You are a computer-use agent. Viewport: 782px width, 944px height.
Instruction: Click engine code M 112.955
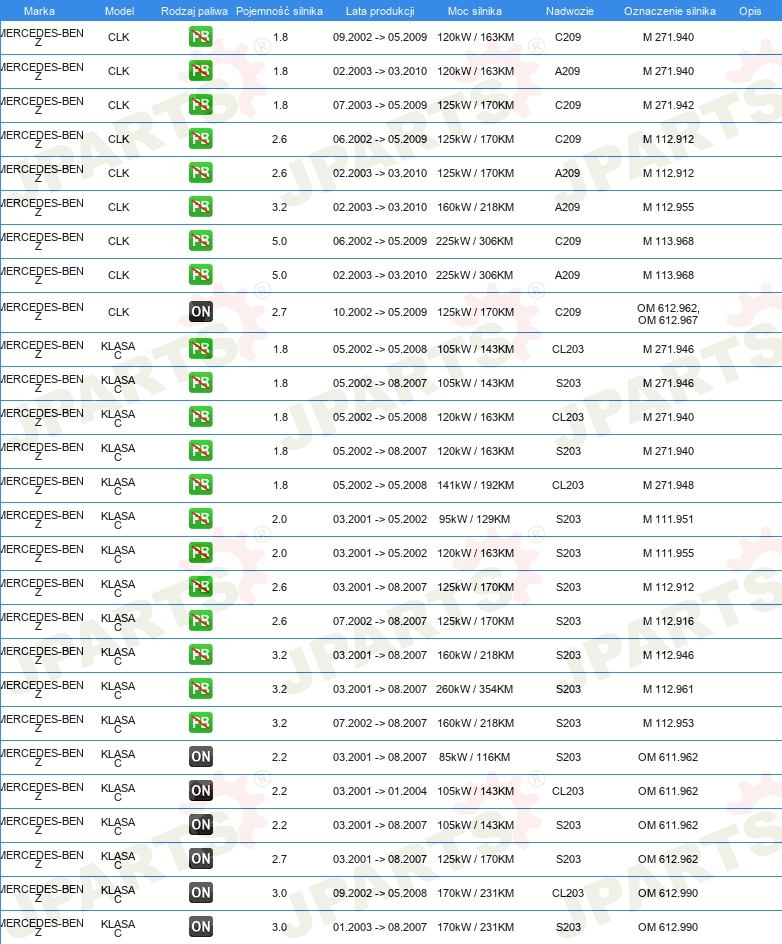(668, 207)
